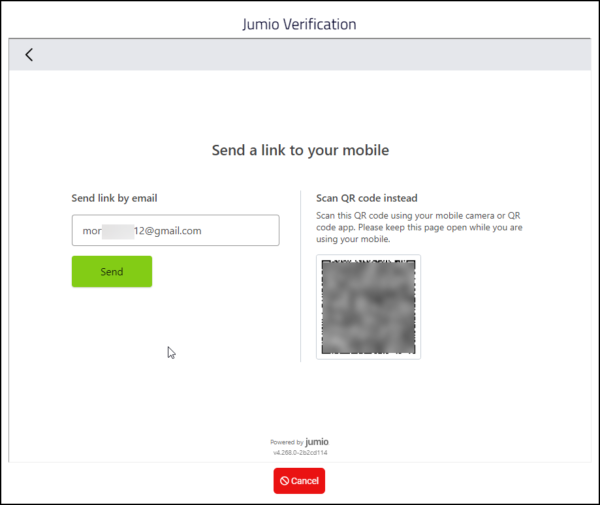Click the 'Jumio Verification' title
The height and width of the screenshot is (505, 600).
point(299,24)
